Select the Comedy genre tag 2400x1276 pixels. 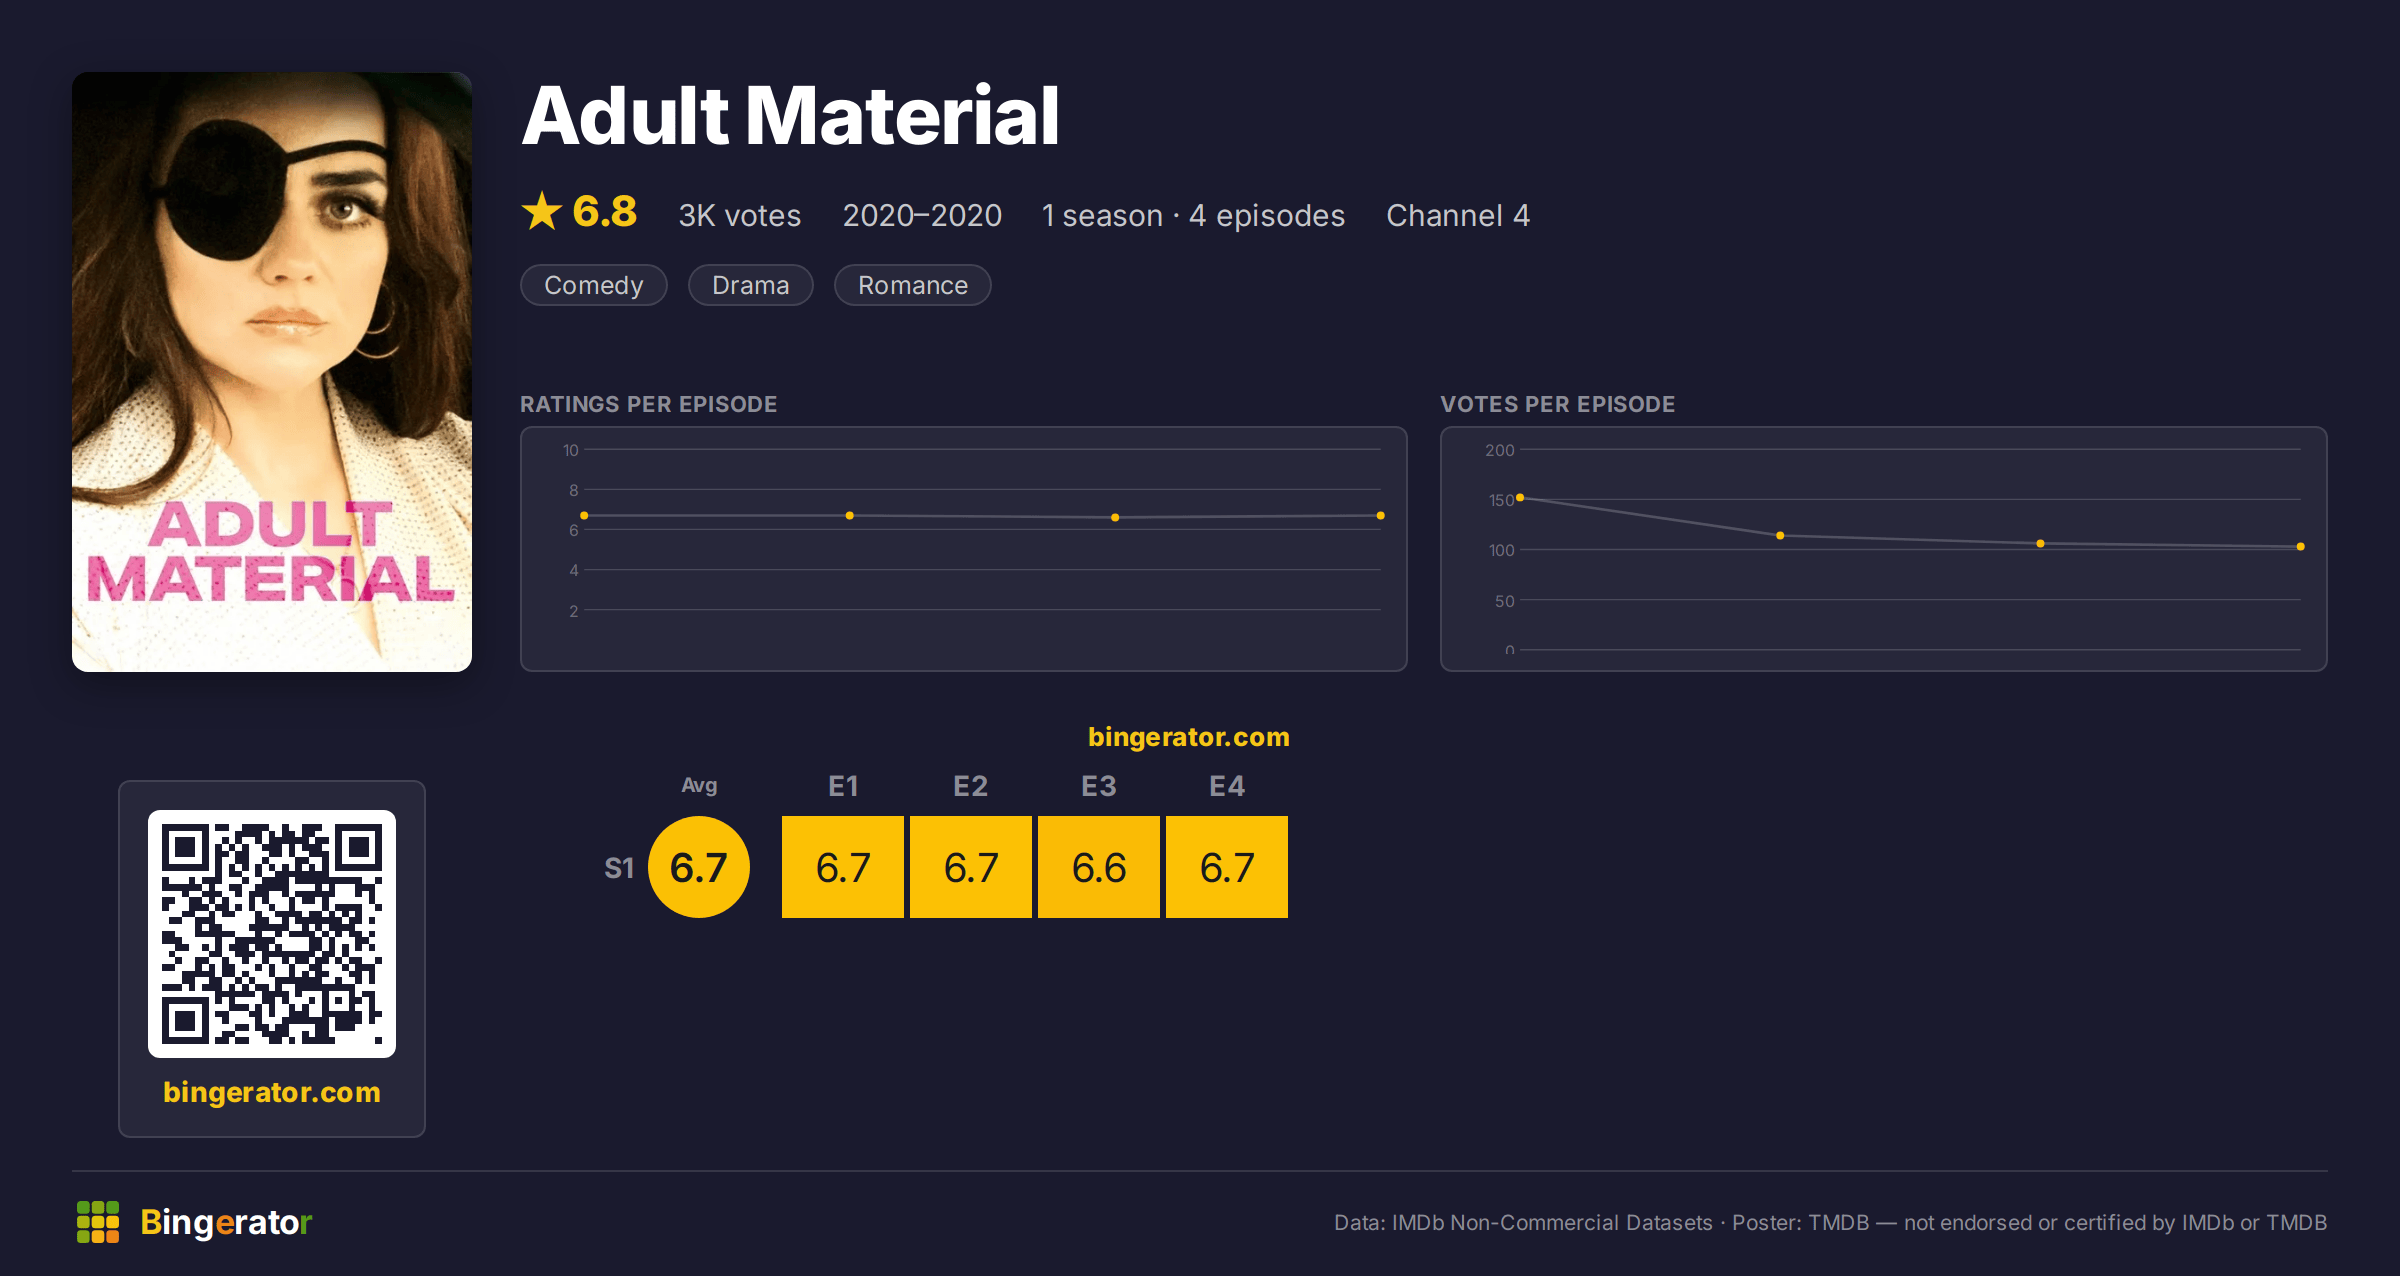[594, 285]
